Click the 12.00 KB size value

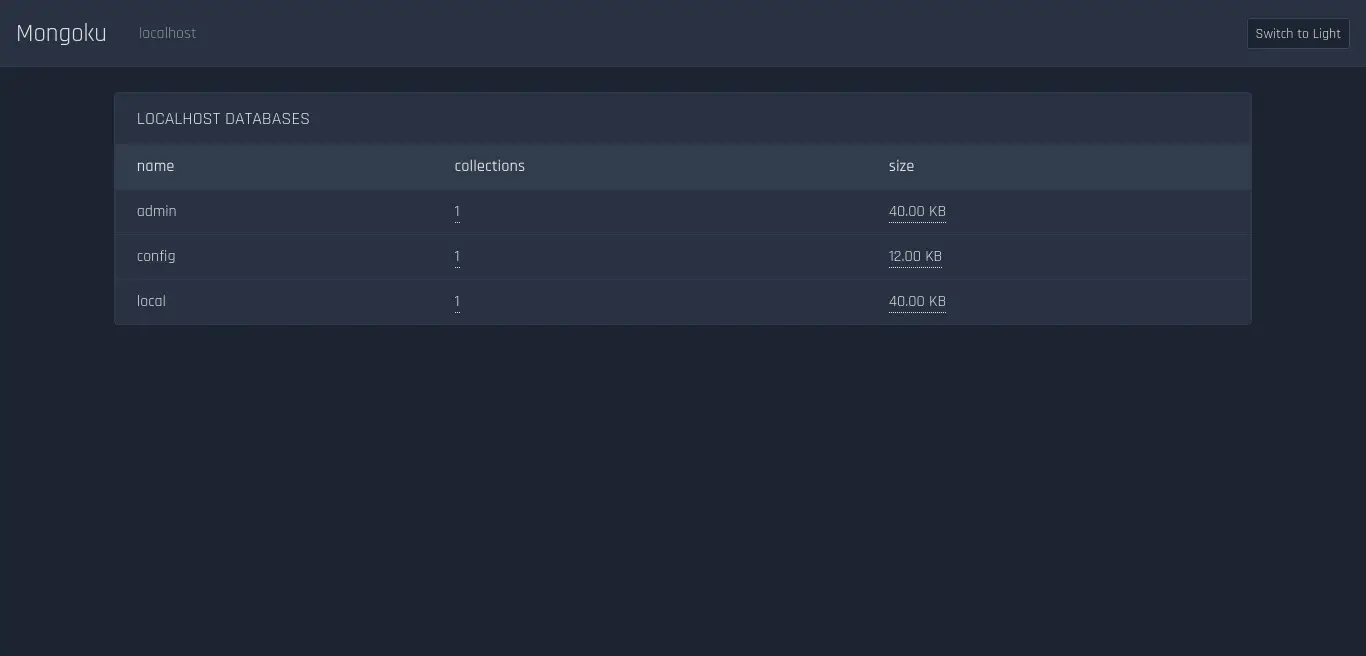click(915, 256)
